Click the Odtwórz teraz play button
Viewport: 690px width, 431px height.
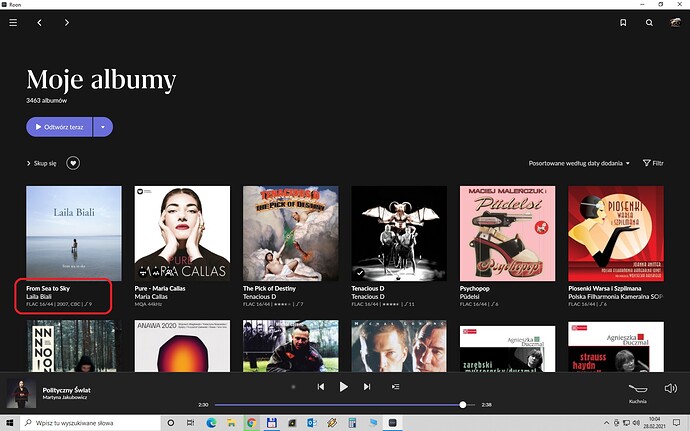pyautogui.click(x=59, y=127)
